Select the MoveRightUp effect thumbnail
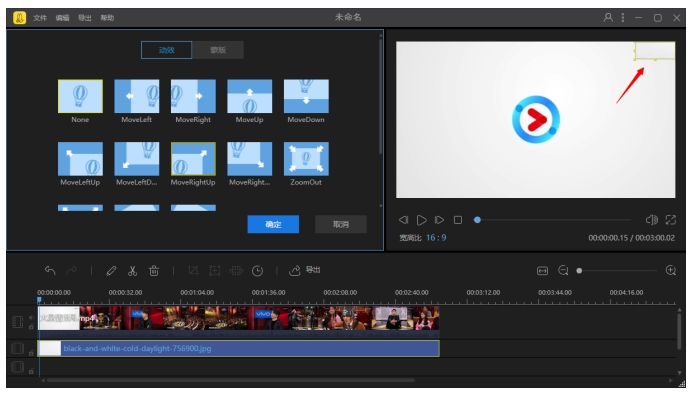Image resolution: width=690 pixels, height=394 pixels. [193, 158]
